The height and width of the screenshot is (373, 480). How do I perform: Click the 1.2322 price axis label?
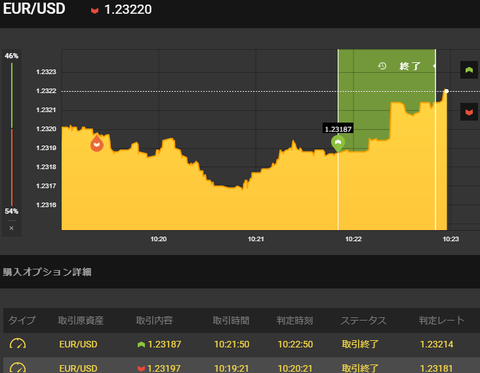46,91
